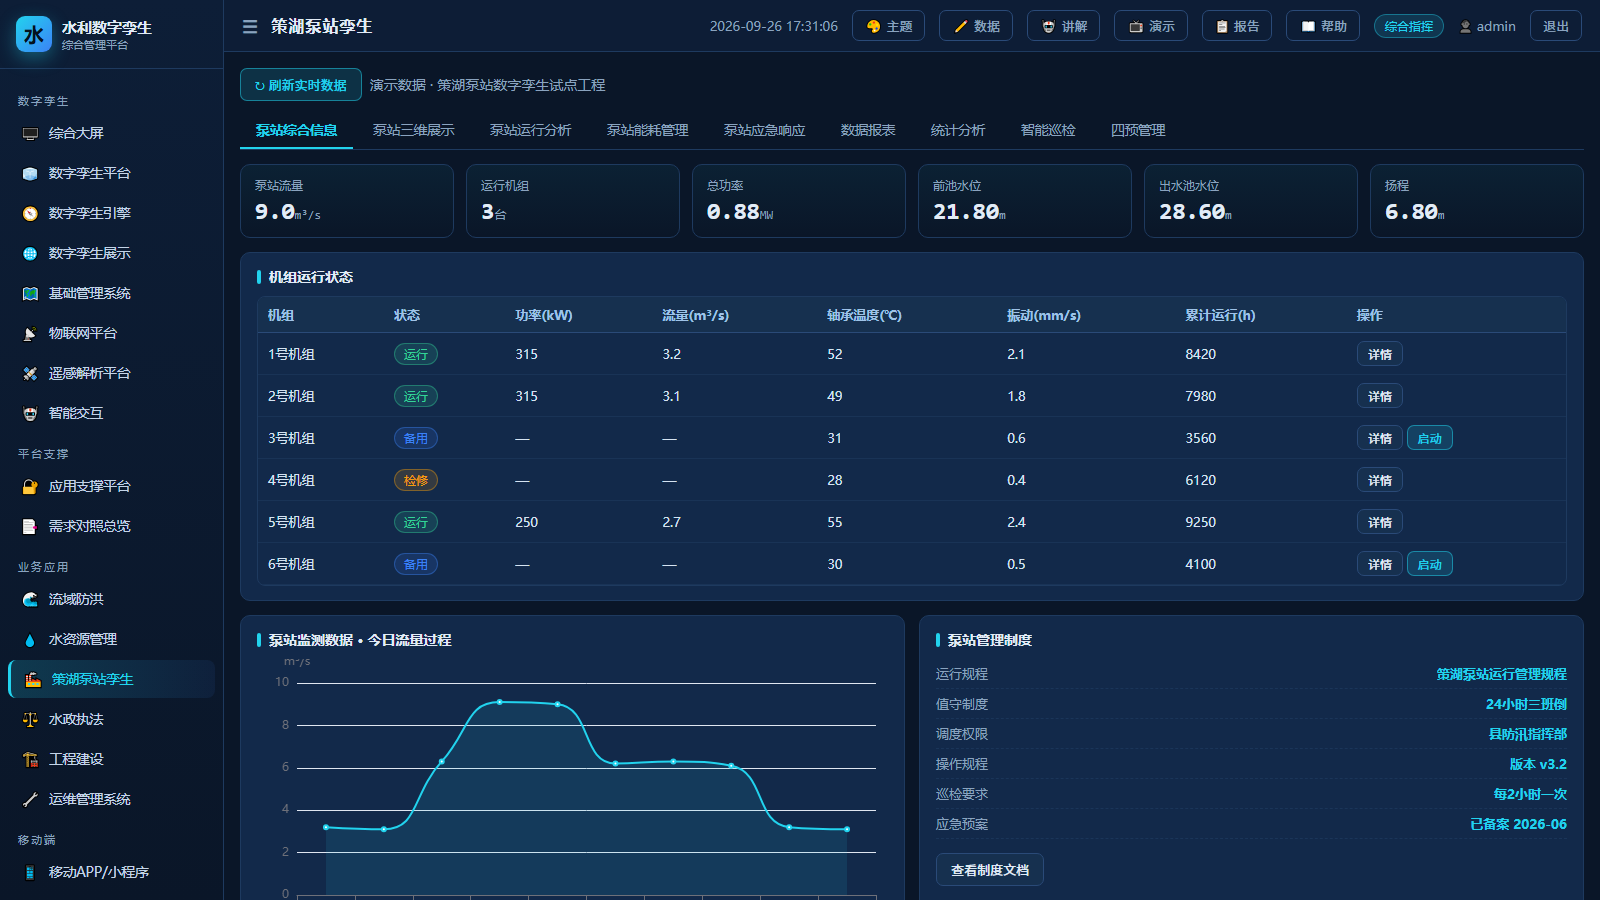The height and width of the screenshot is (900, 1600).
Task: Open 移动APP/小程序 in sidebar
Action: (112, 872)
